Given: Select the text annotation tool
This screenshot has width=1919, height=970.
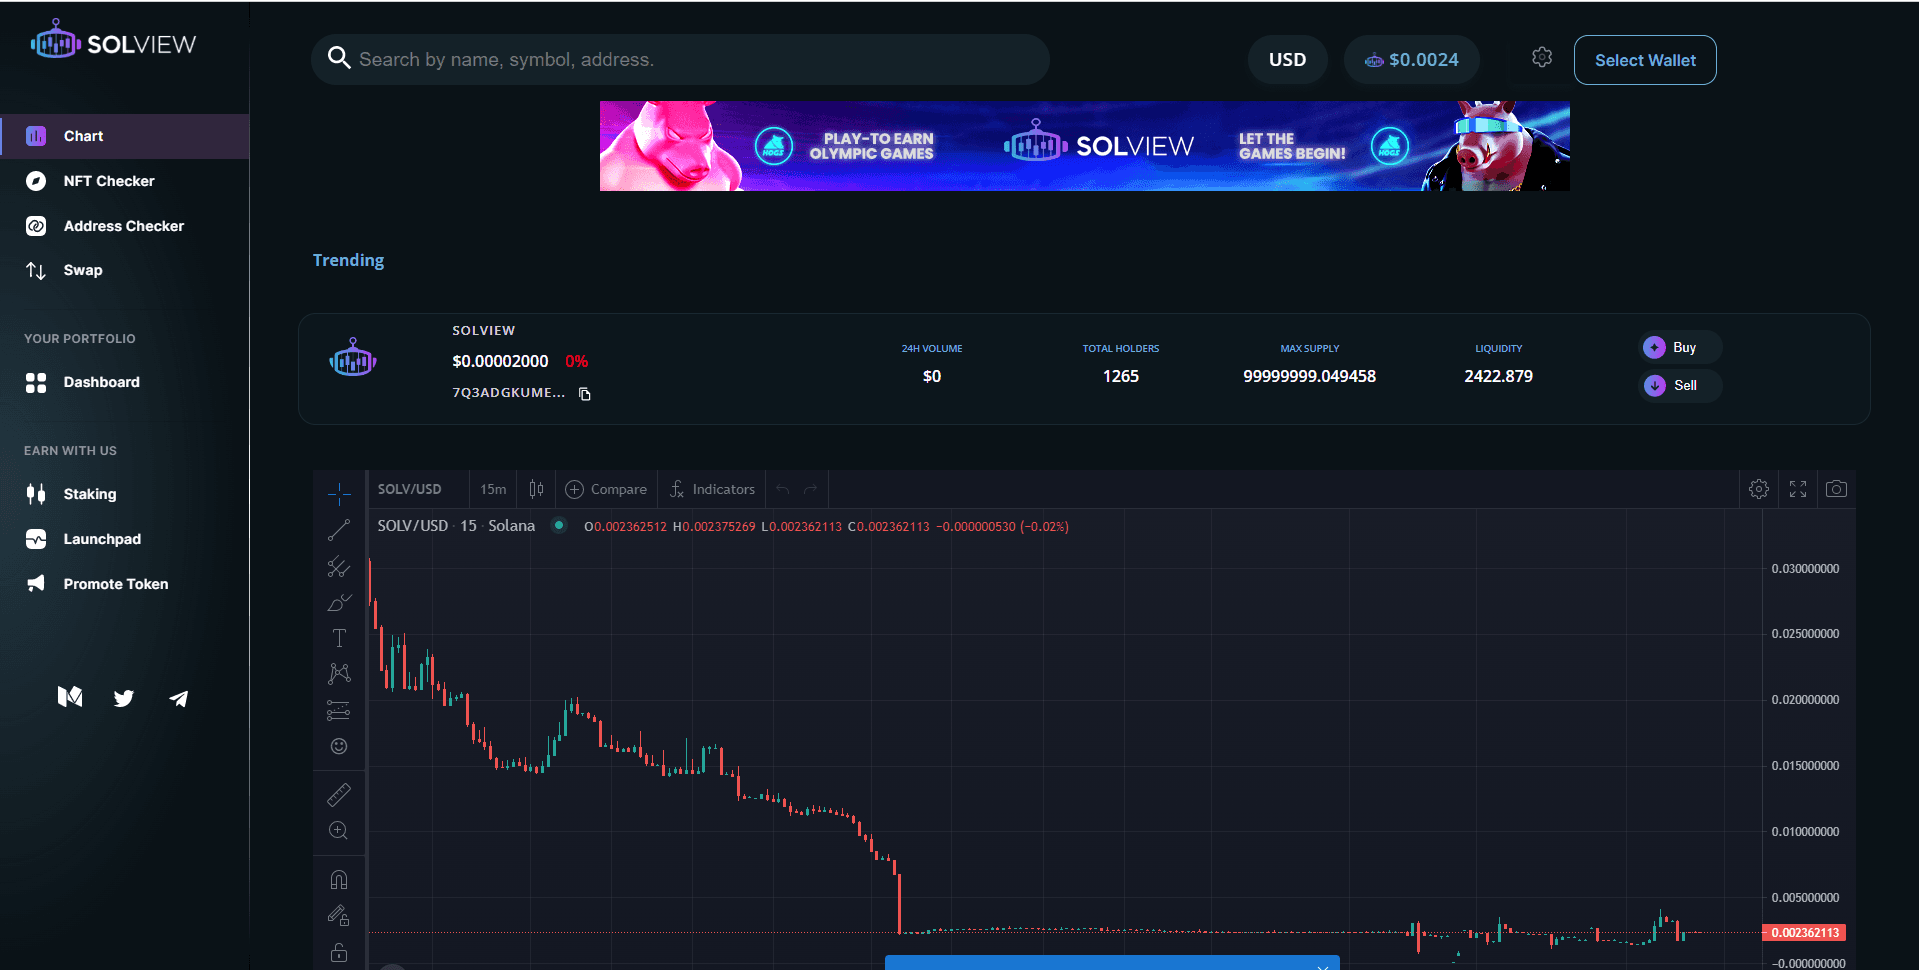Looking at the screenshot, I should click(339, 638).
